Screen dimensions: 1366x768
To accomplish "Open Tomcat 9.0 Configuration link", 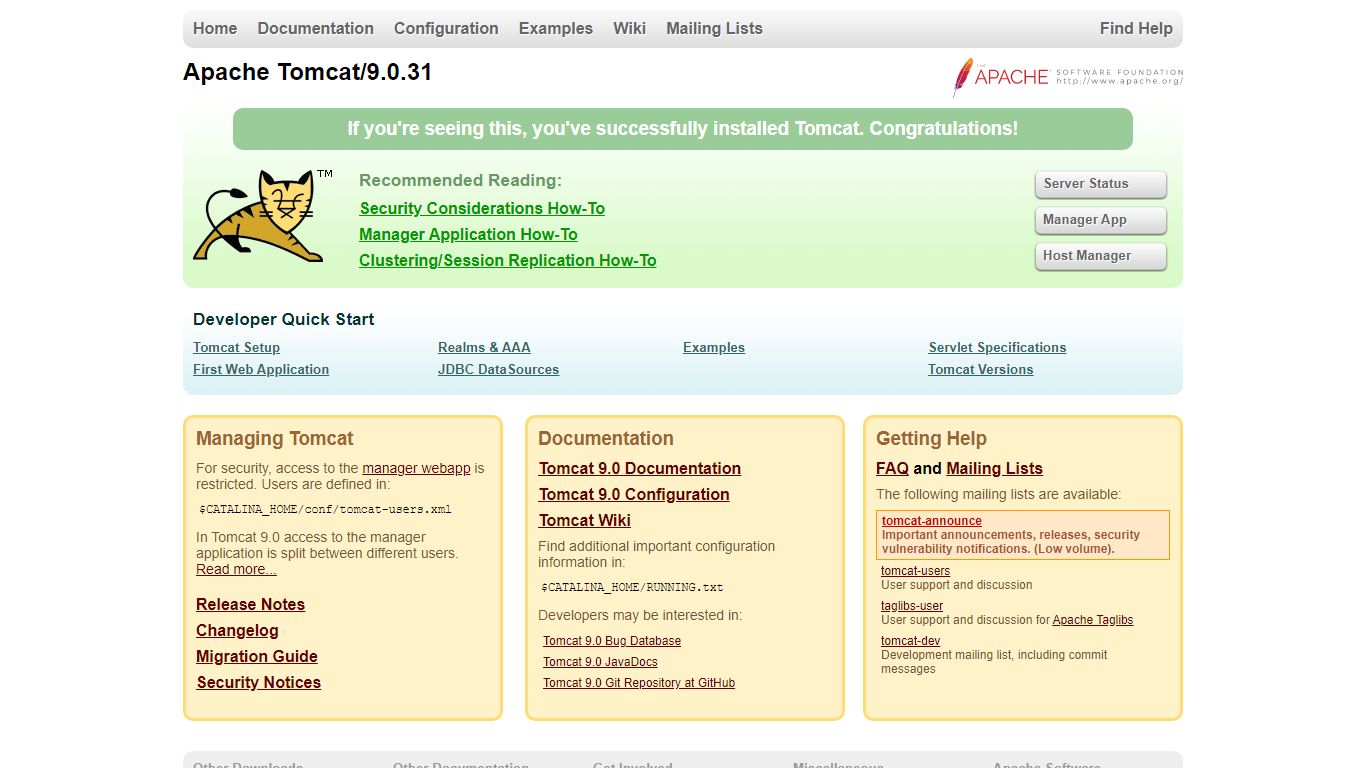I will point(634,494).
